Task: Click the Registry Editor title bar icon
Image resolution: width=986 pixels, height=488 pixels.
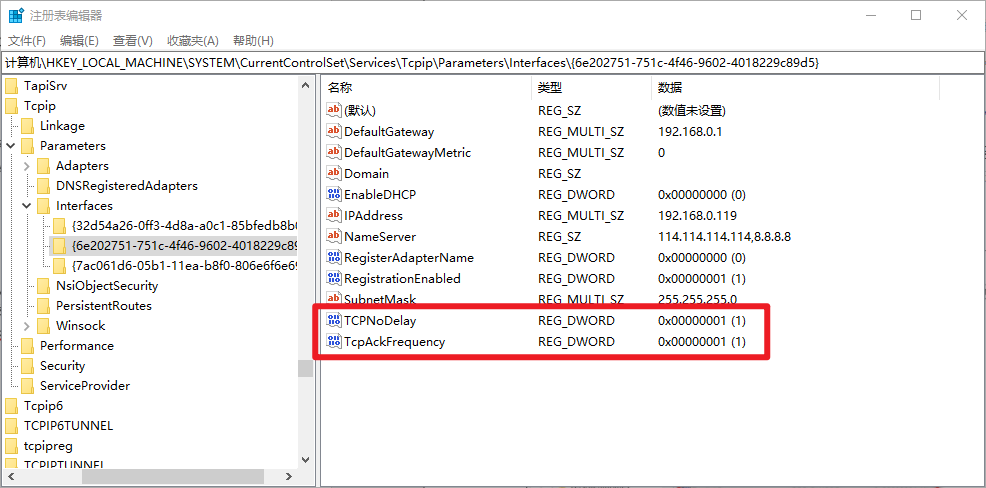Action: point(16,15)
